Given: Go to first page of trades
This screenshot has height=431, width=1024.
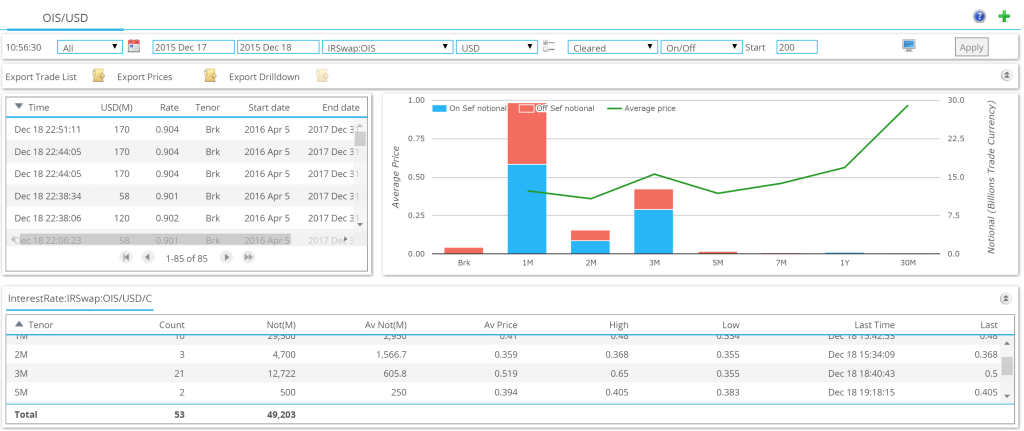Looking at the screenshot, I should (126, 257).
